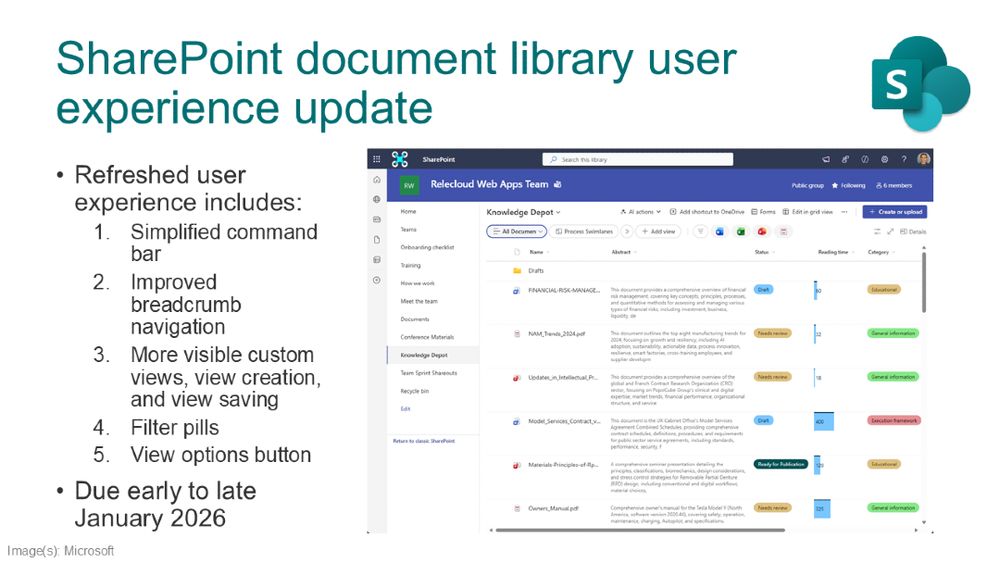The image size is (1000, 563).
Task: Click Add shortcut to OneDrive
Action: pos(707,212)
